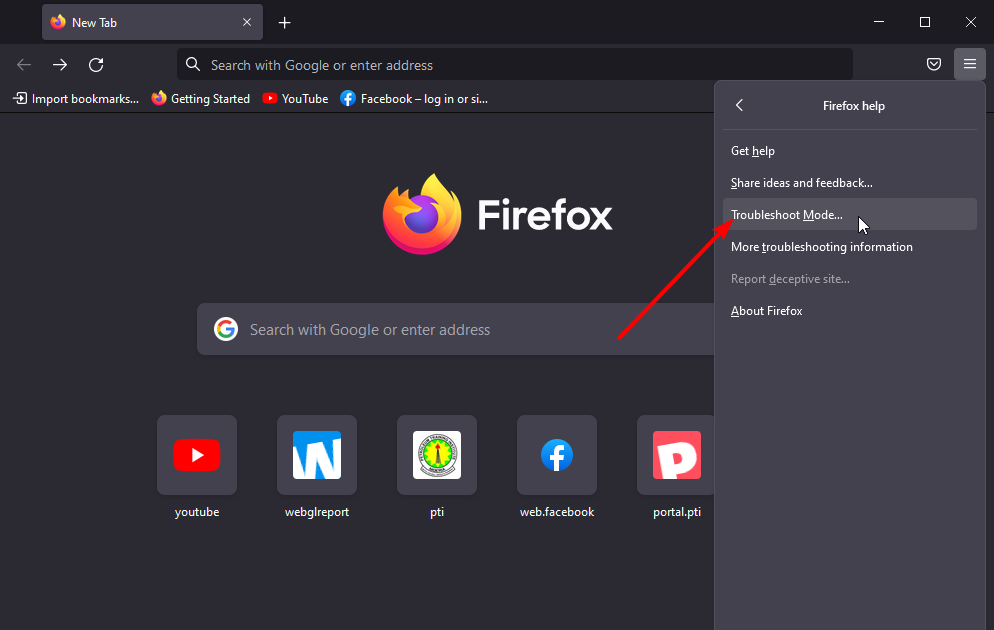Click the forward navigation arrow
The height and width of the screenshot is (630, 994).
click(x=59, y=64)
